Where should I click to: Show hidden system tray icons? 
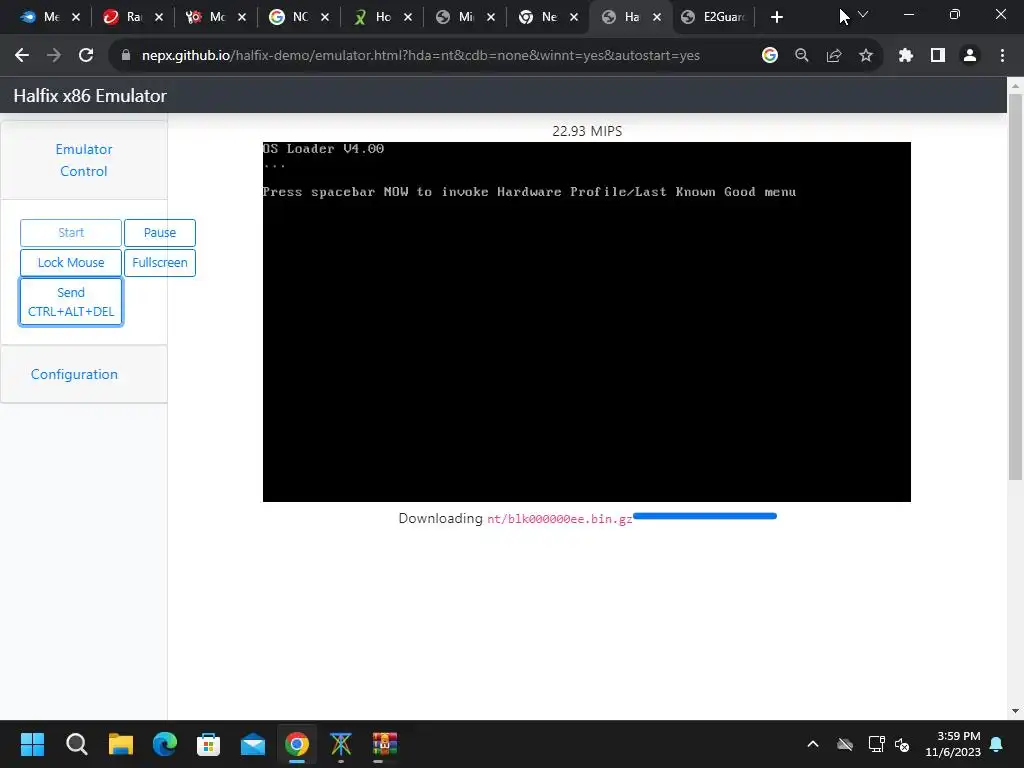(x=813, y=744)
